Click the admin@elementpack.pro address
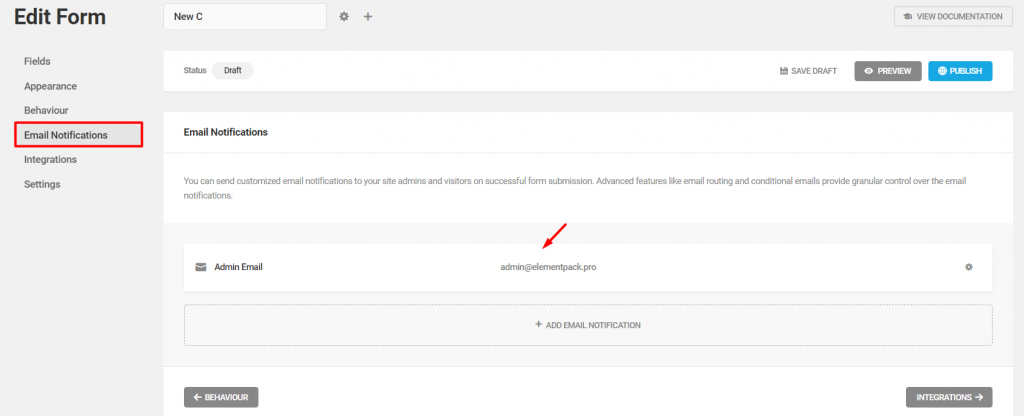 tap(548, 267)
